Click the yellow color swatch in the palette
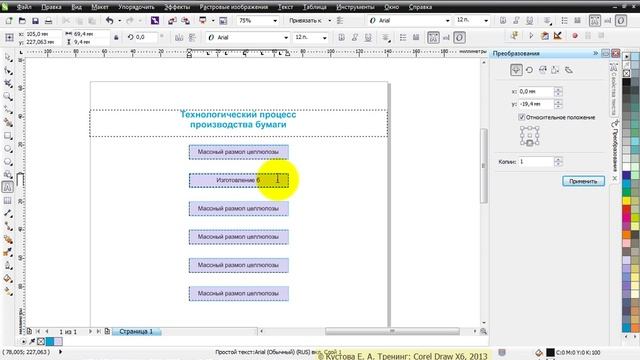This screenshot has width=640, height=360. 627,200
